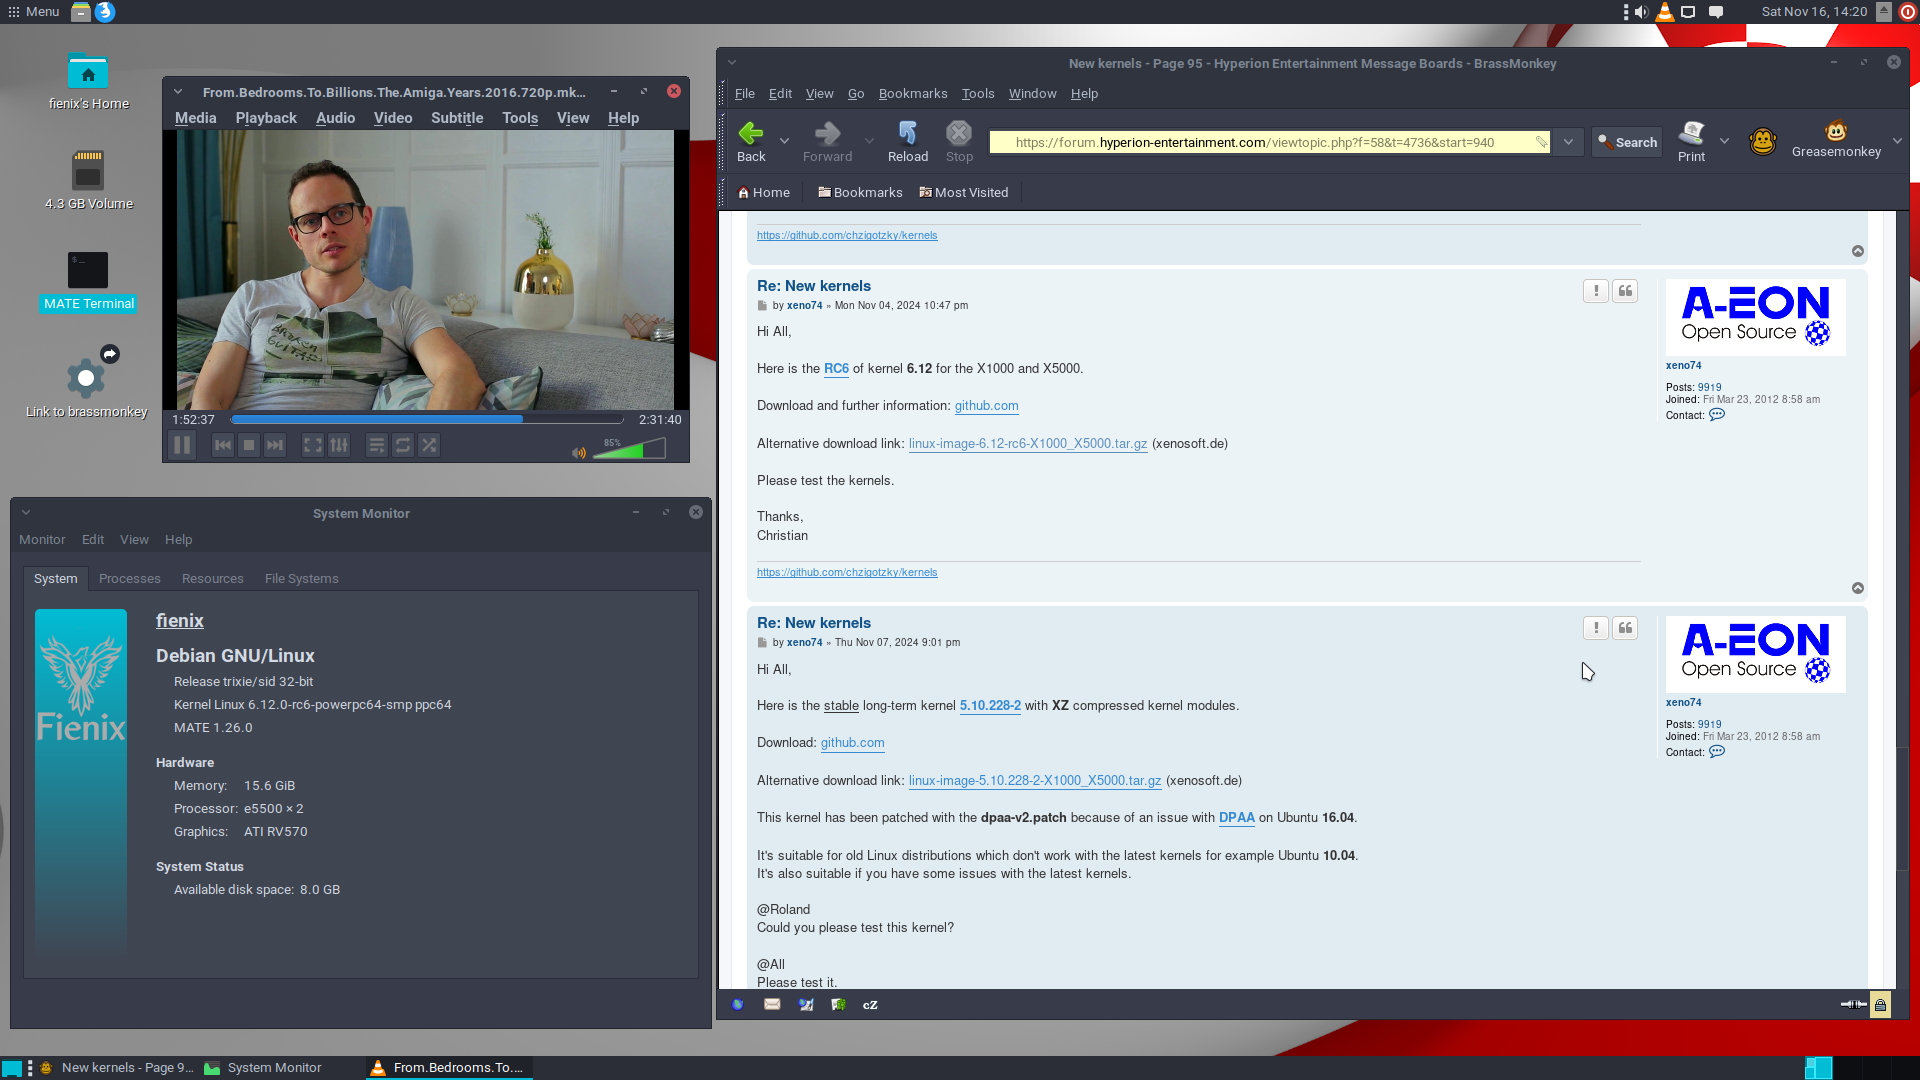Expand the Back history dropdown arrow
Viewport: 1920px width, 1080px height.
785,141
